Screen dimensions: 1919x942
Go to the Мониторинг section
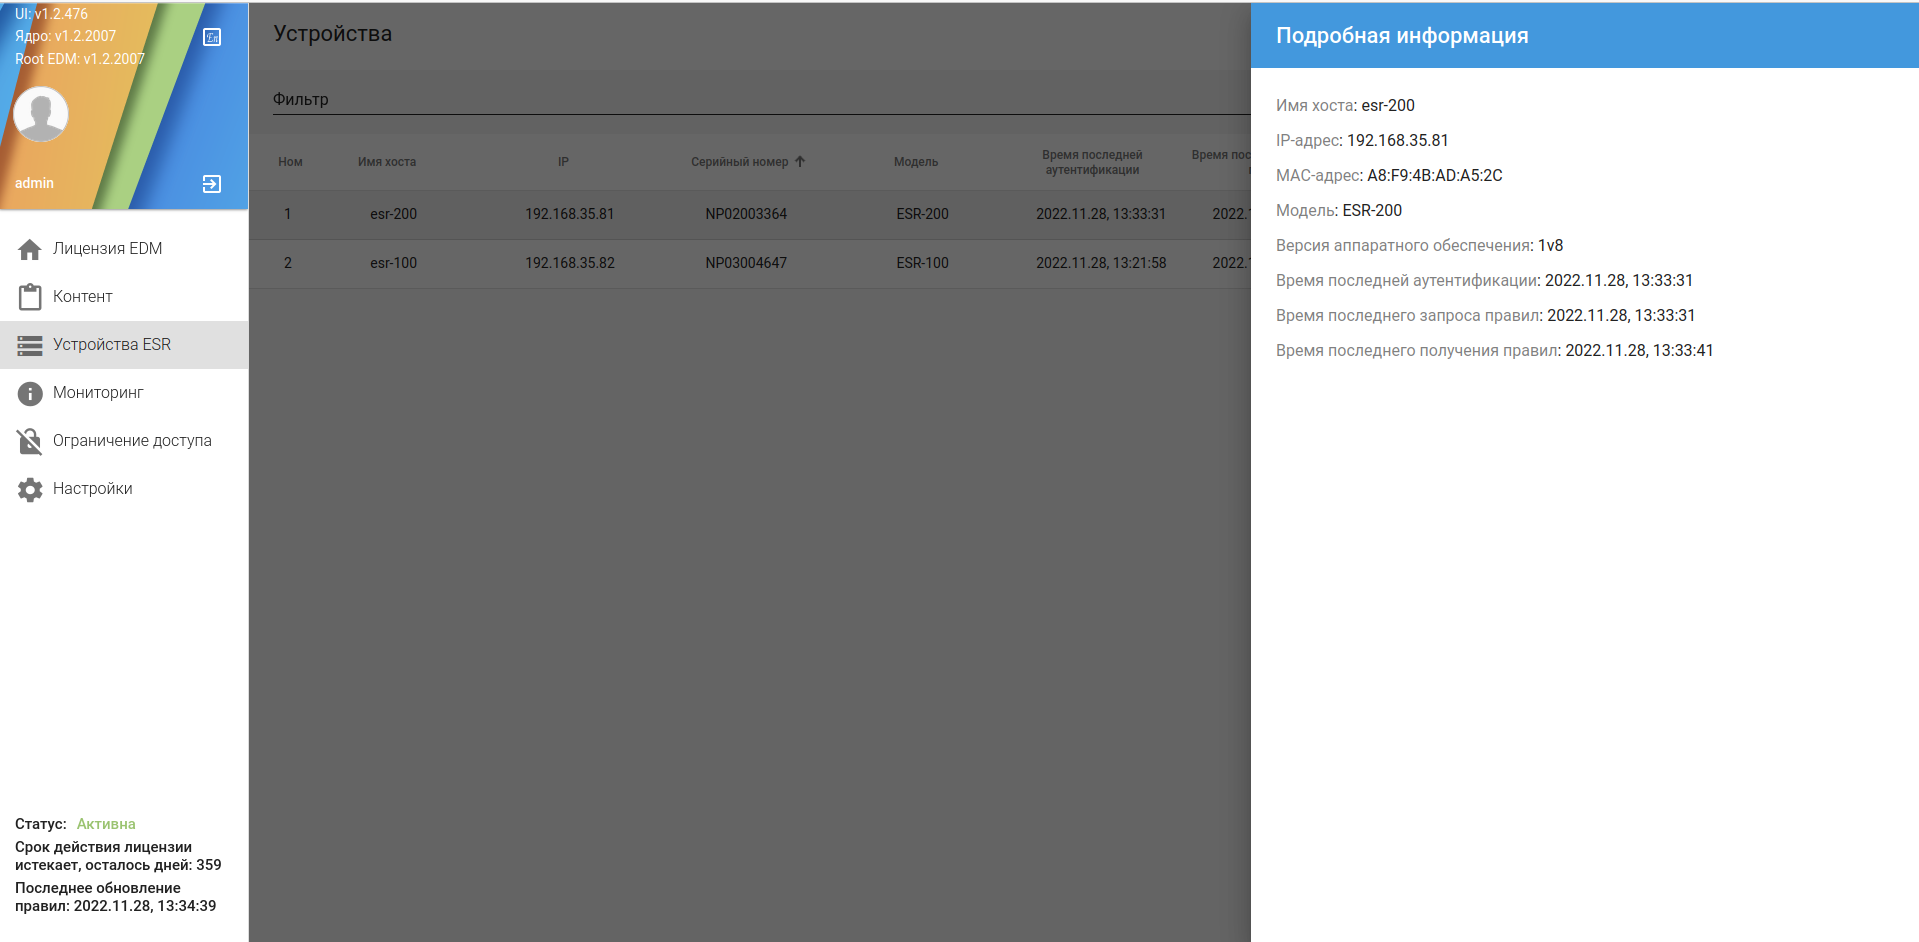pyautogui.click(x=124, y=393)
